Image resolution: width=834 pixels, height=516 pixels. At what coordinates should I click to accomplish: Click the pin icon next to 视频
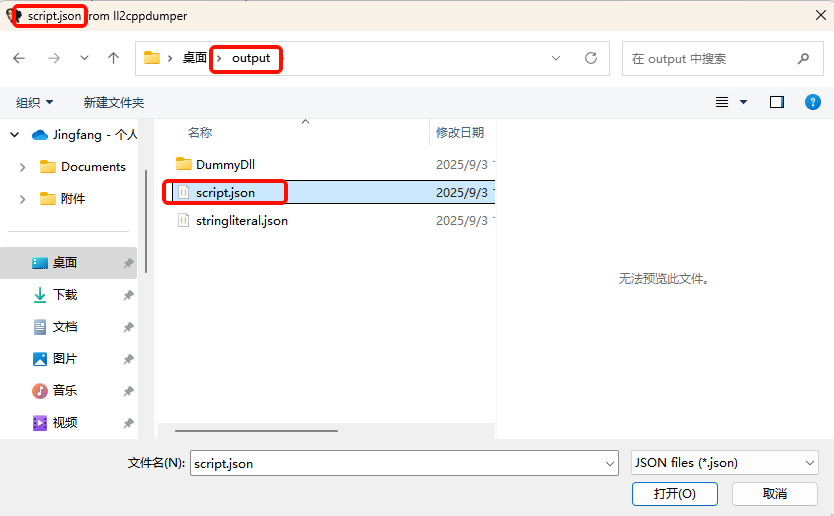tap(128, 423)
